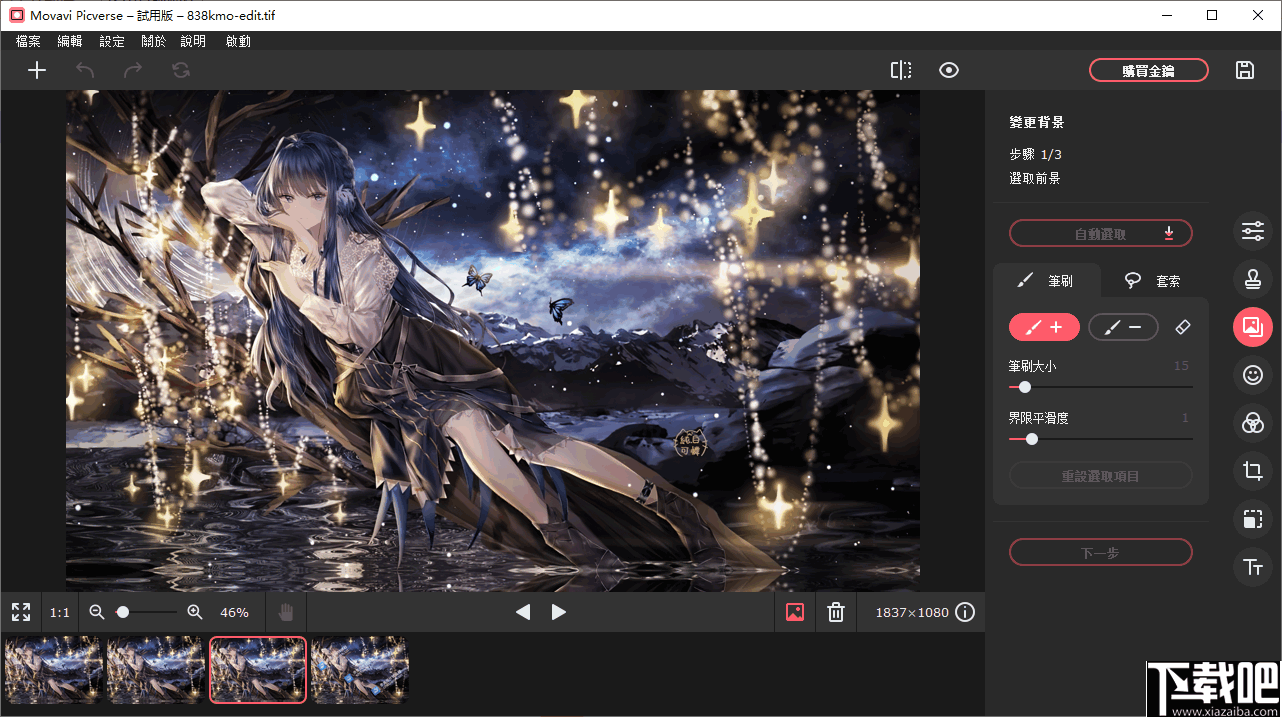Redo the last undone action
The height and width of the screenshot is (717, 1282).
133,70
